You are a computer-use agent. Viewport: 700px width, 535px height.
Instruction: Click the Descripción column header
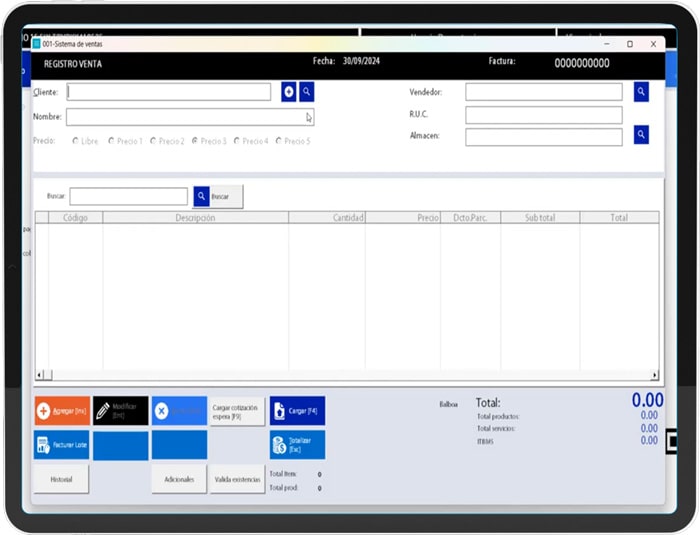(x=196, y=217)
